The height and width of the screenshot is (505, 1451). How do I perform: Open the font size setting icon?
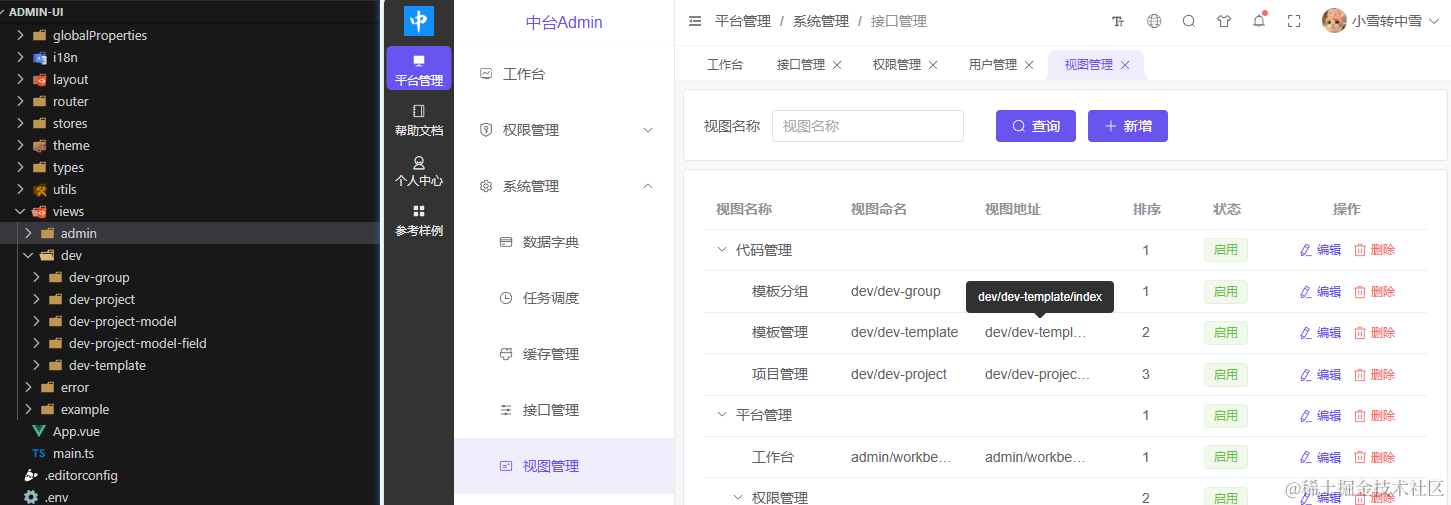coord(1118,21)
